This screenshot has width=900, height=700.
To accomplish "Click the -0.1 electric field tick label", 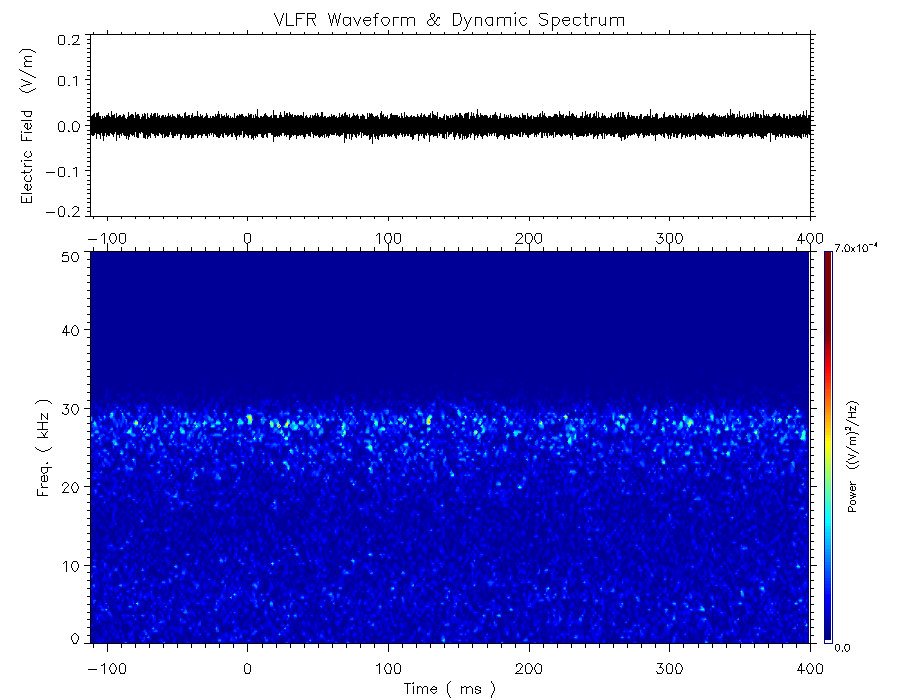I will tap(66, 172).
